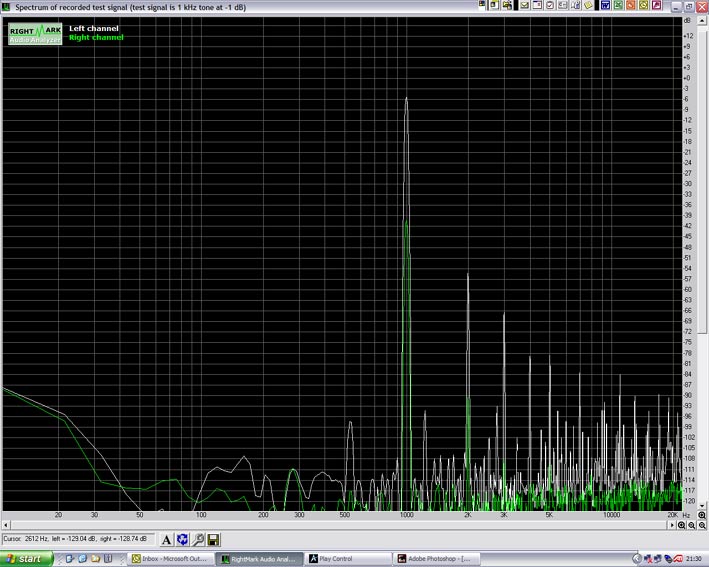The image size is (709, 567).
Task: Click the envelope New Message shortcut icon
Action: (525, 5)
